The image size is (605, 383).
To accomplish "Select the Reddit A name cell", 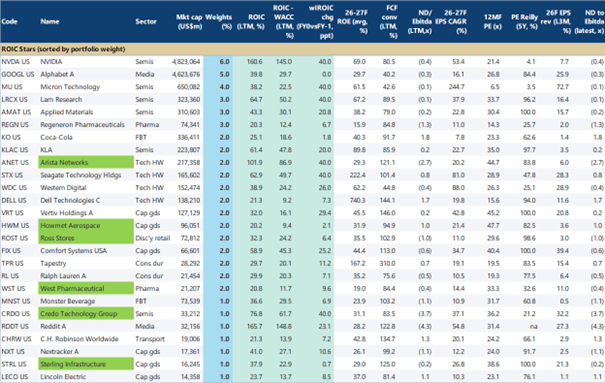I will click(x=53, y=326).
